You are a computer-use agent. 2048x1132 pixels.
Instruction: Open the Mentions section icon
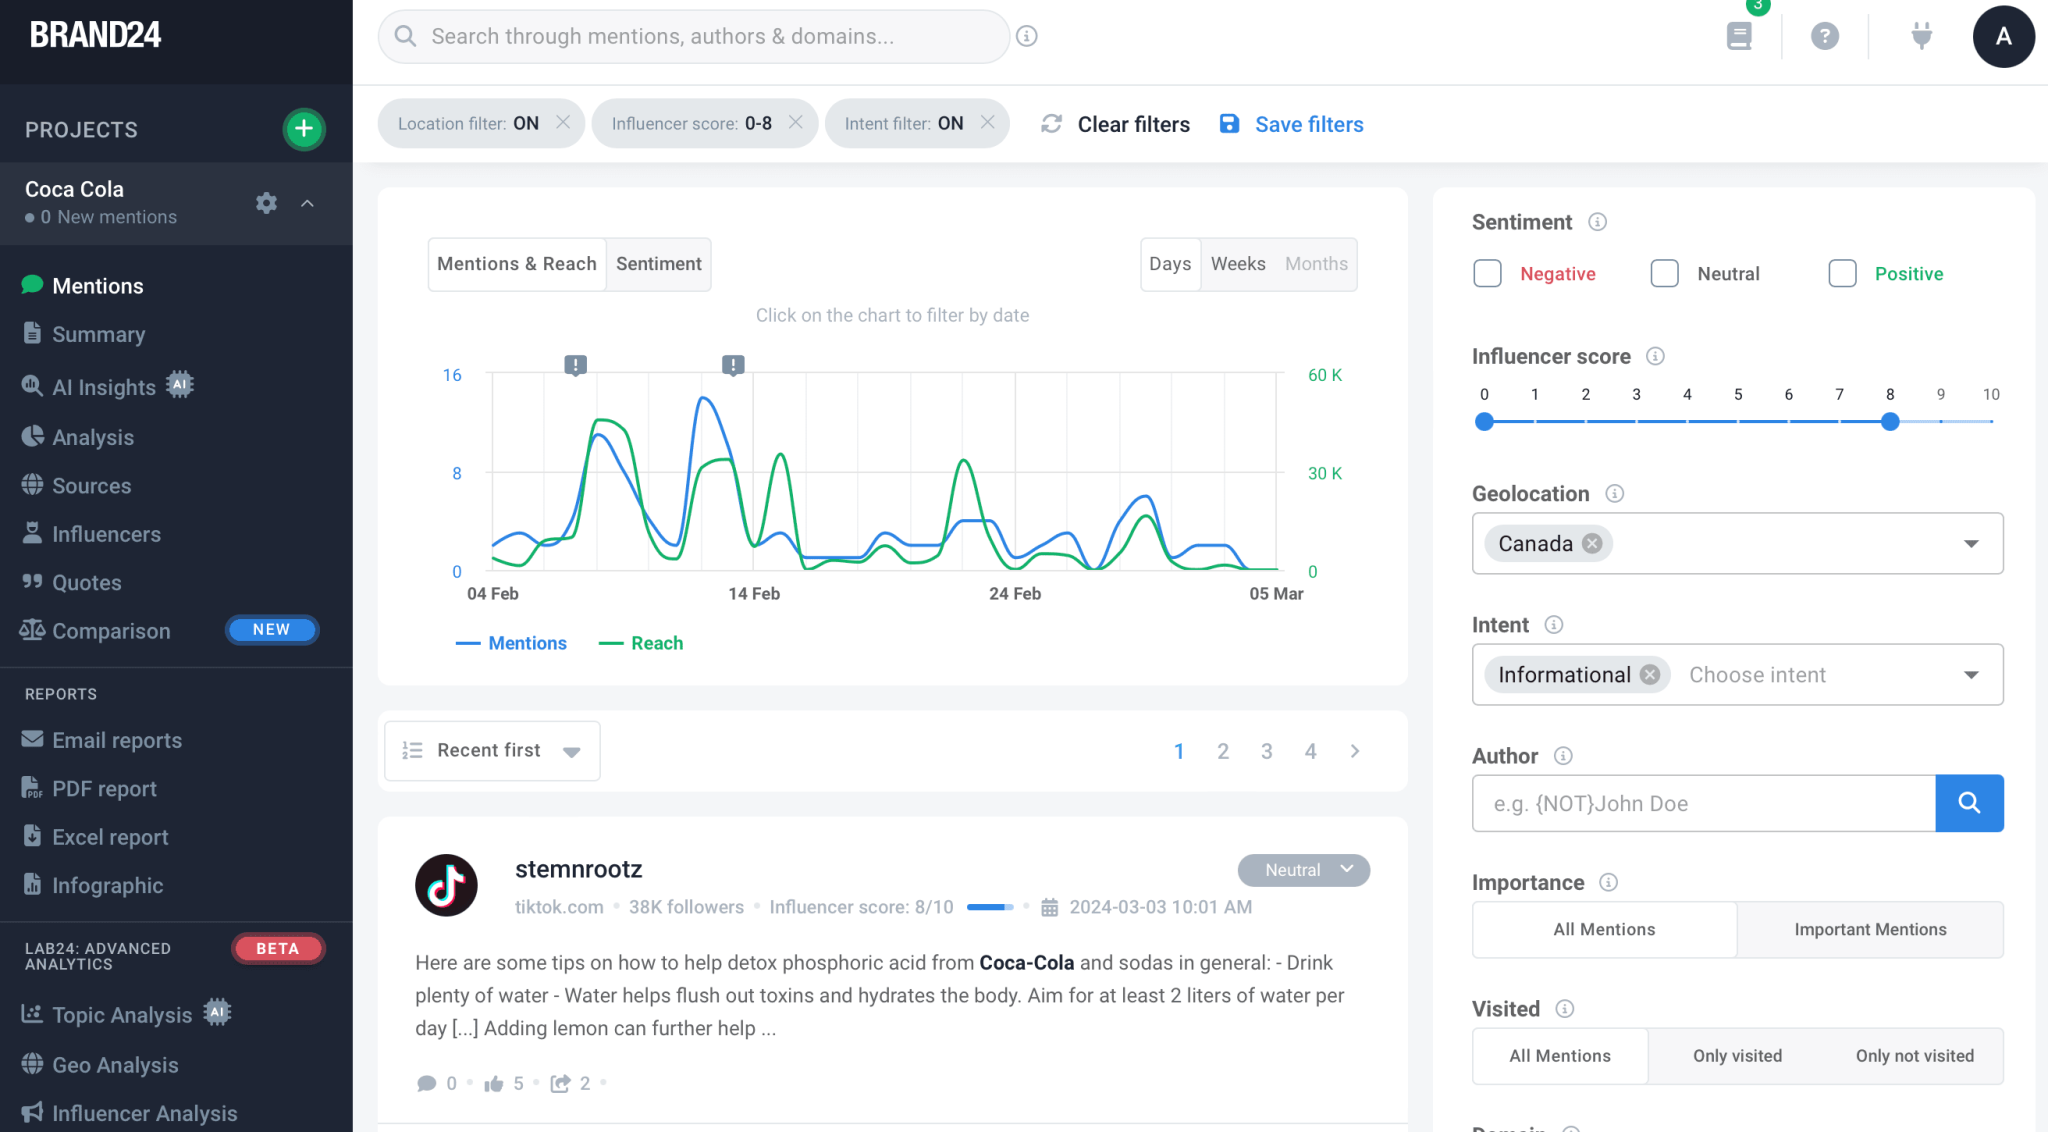[33, 285]
